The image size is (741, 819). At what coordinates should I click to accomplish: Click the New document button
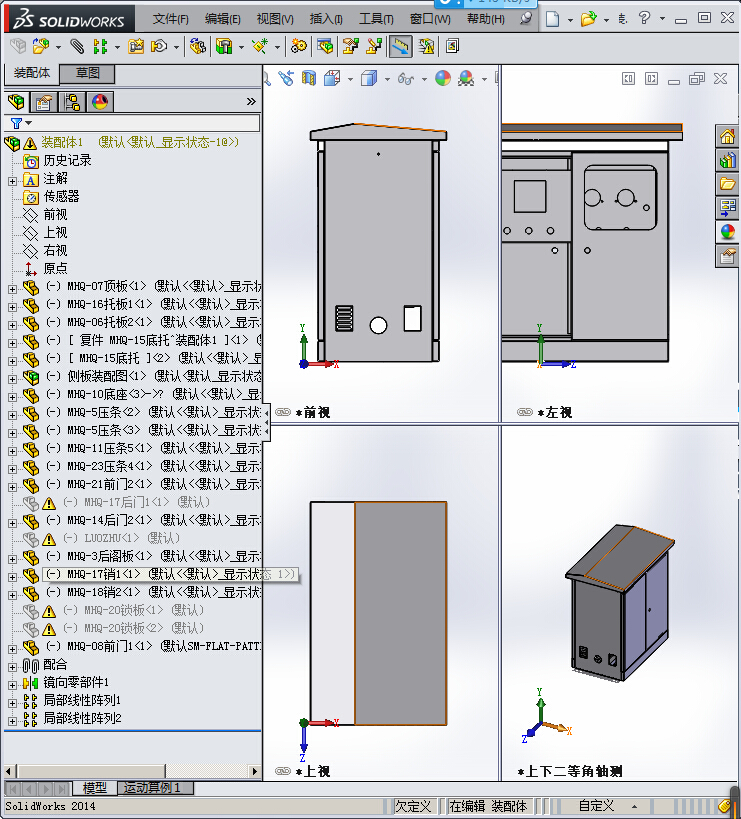(552, 19)
